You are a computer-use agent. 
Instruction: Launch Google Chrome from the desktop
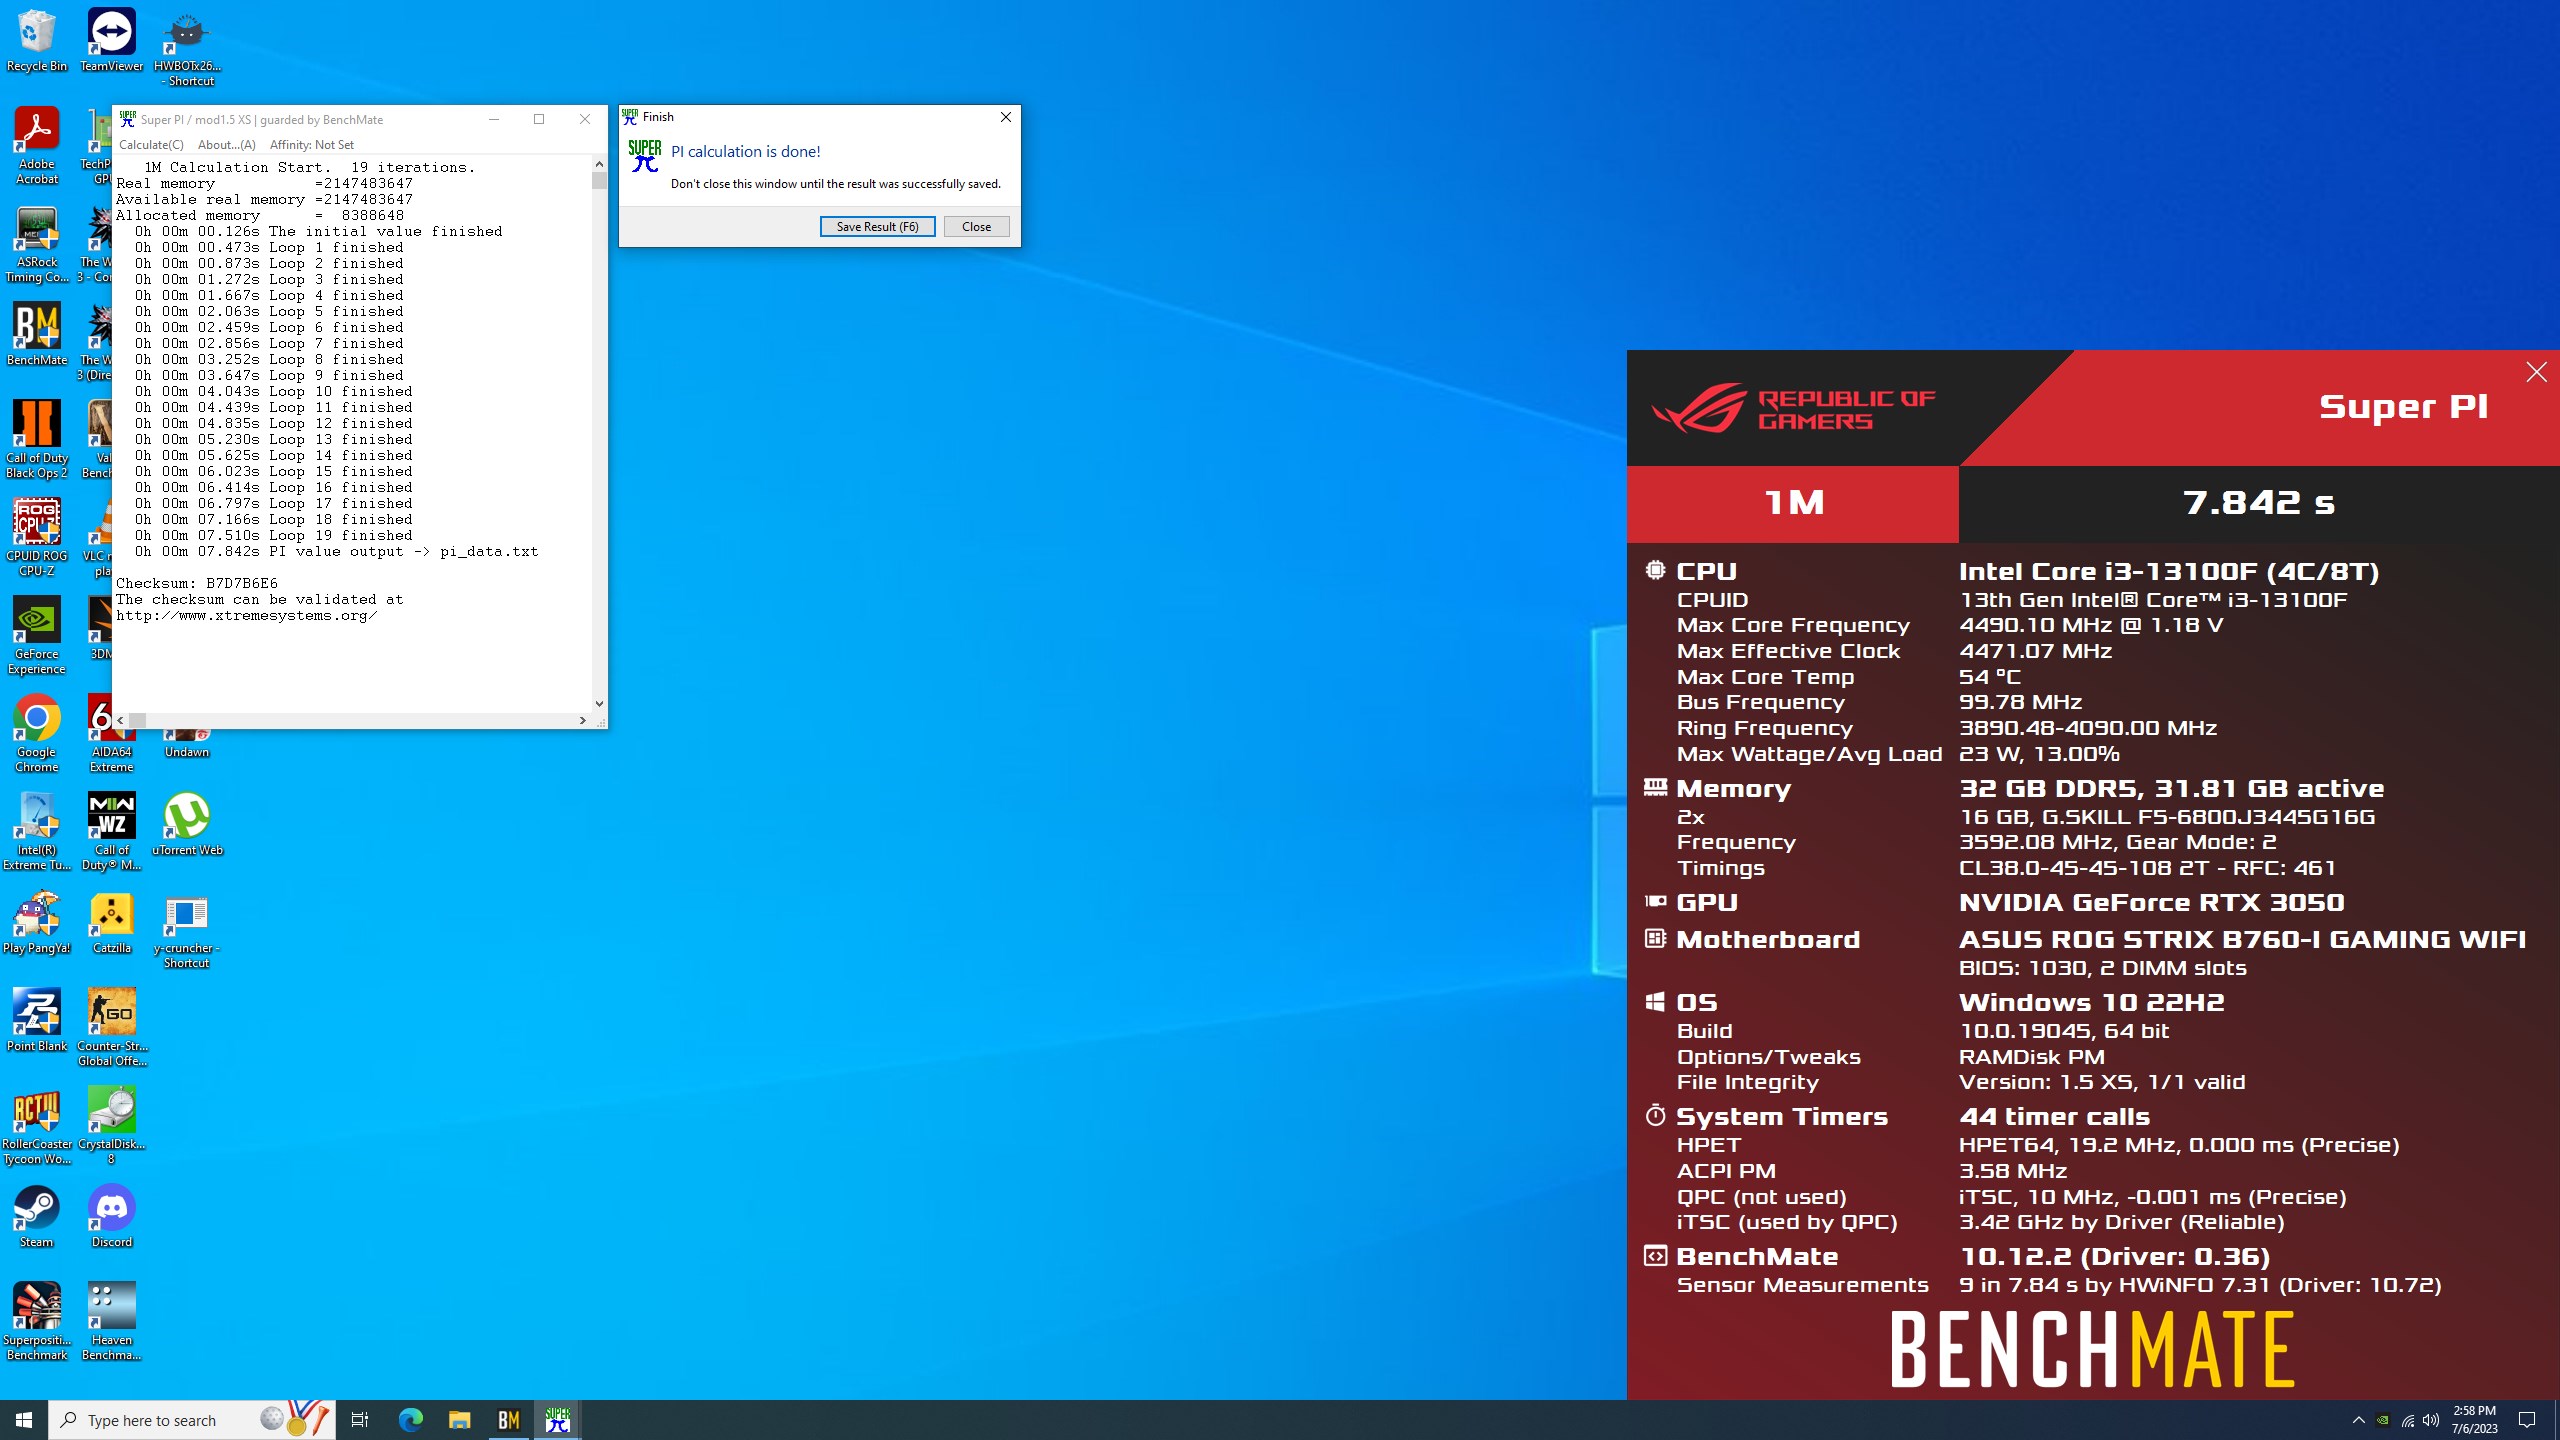[x=37, y=734]
